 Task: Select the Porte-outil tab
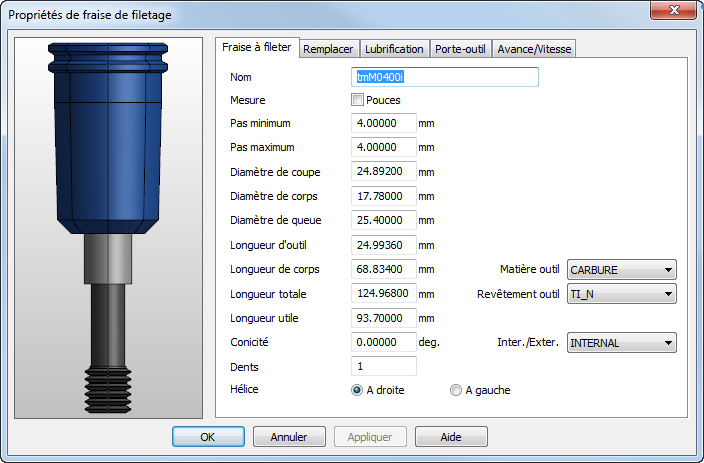point(460,49)
